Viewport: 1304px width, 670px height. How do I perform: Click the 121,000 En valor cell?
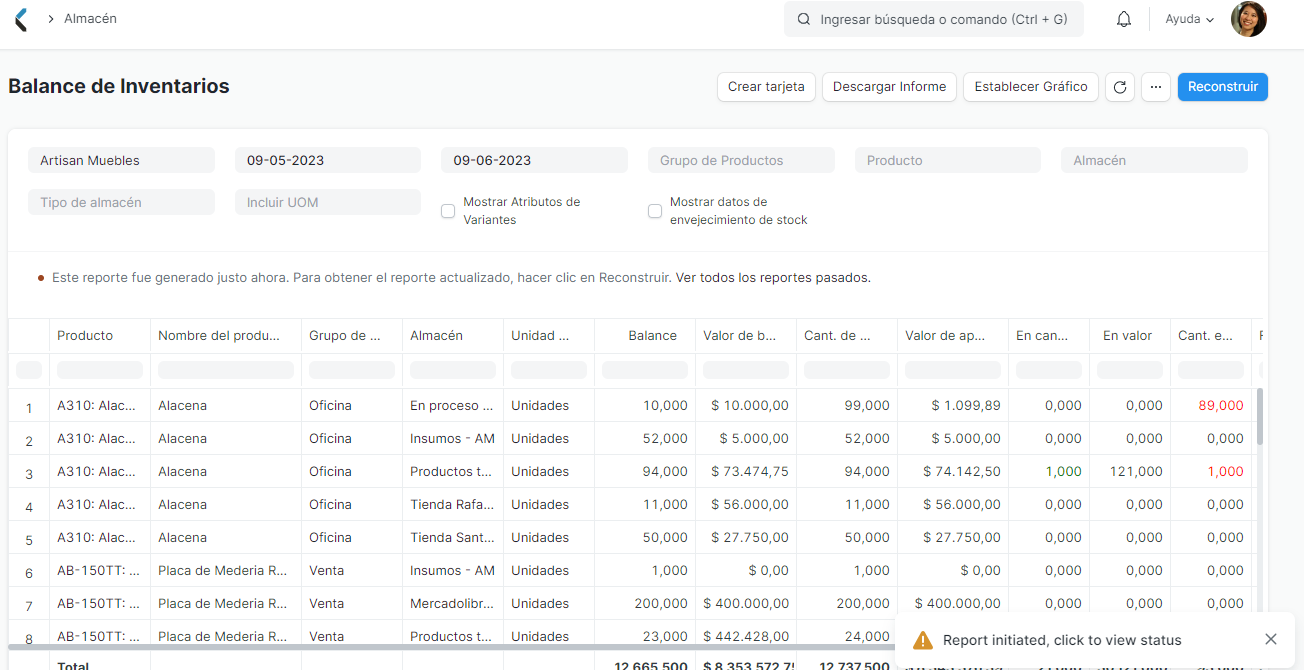click(x=1130, y=471)
